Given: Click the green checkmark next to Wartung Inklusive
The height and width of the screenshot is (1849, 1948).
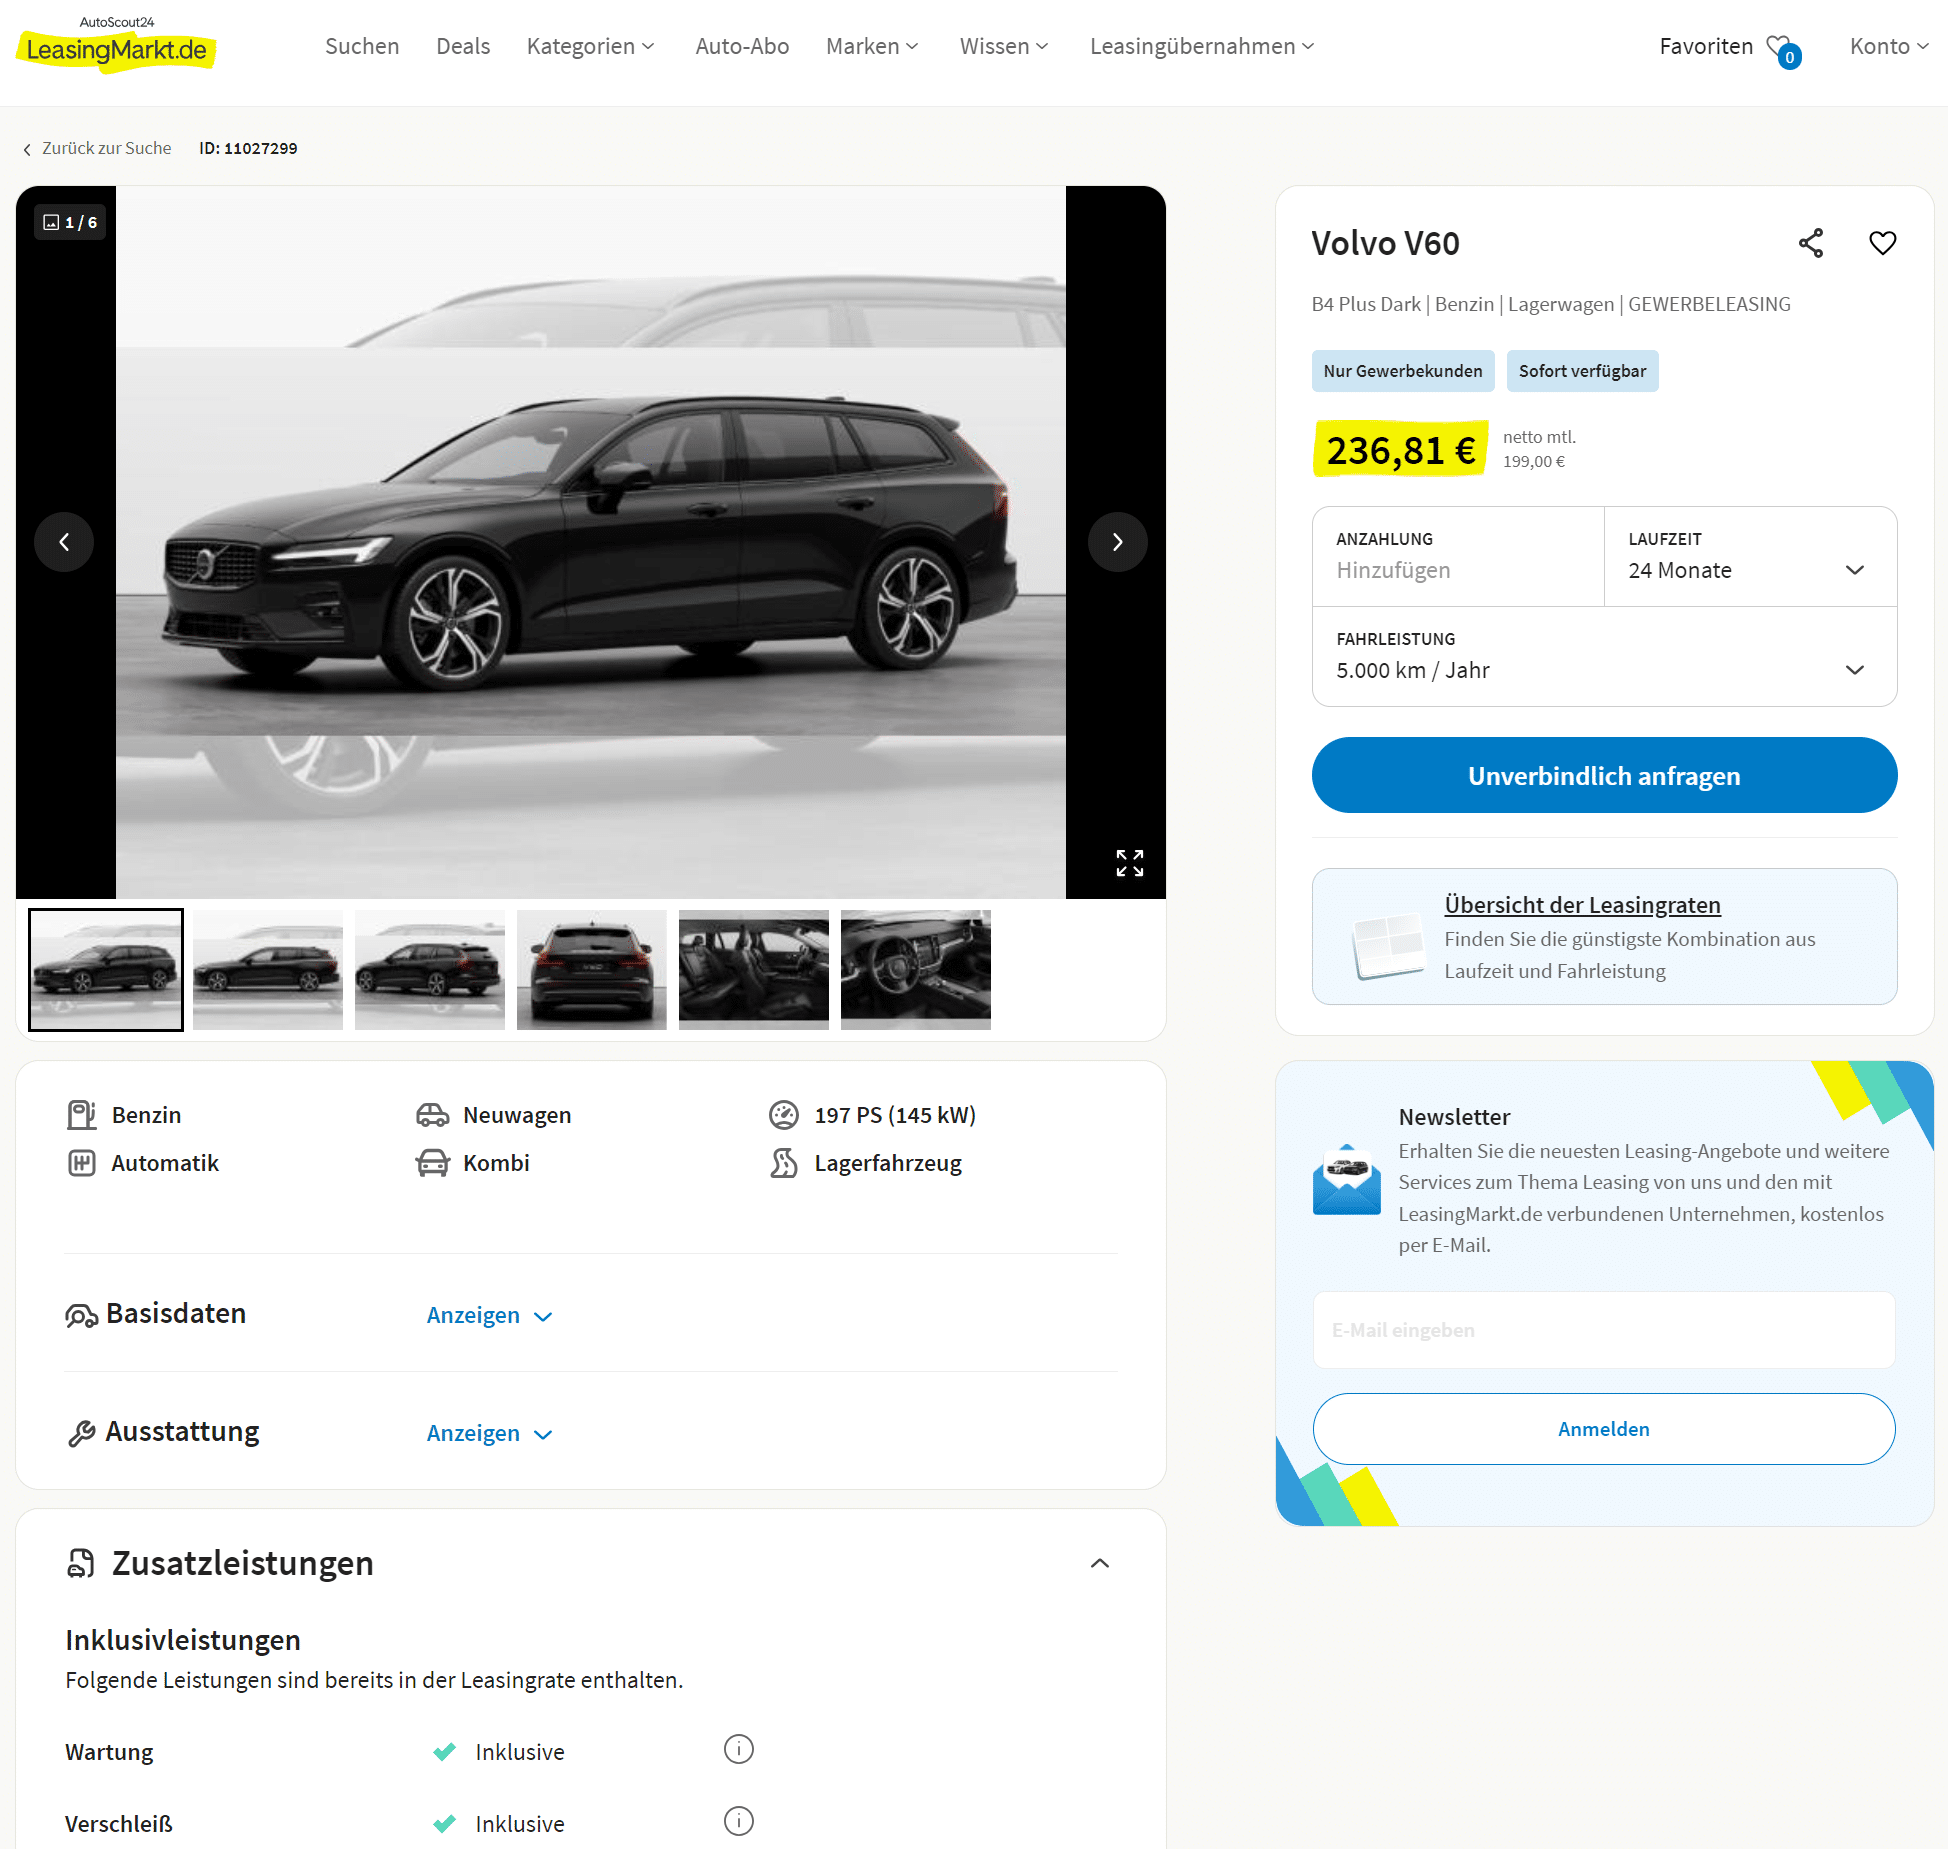Looking at the screenshot, I should (445, 1751).
